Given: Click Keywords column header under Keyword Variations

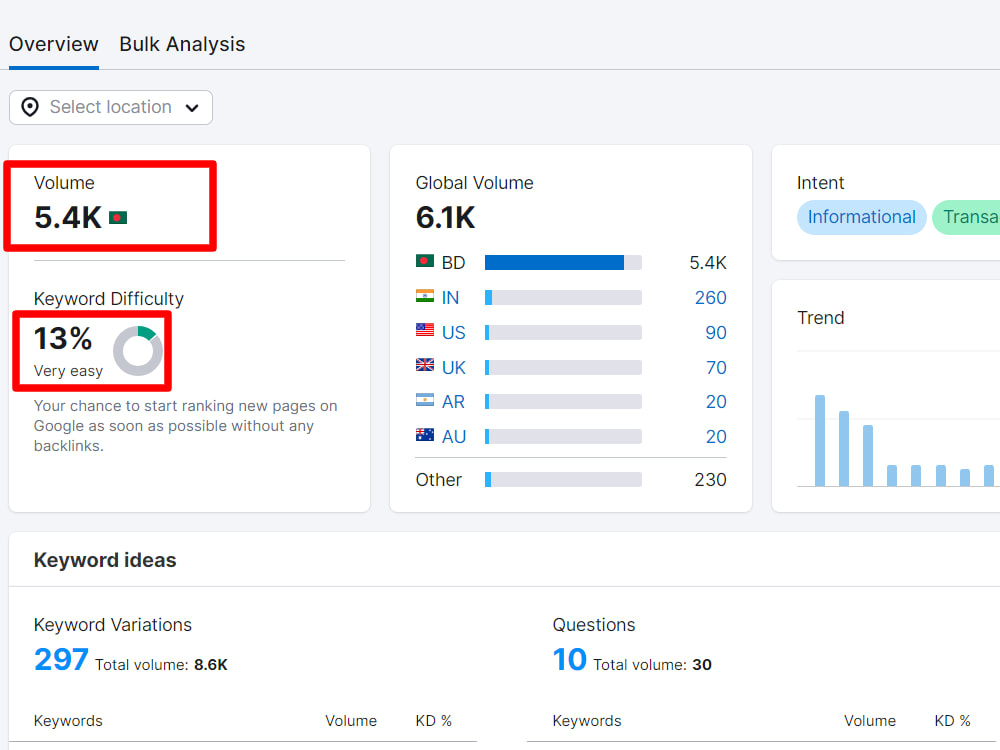Looking at the screenshot, I should click(x=68, y=721).
